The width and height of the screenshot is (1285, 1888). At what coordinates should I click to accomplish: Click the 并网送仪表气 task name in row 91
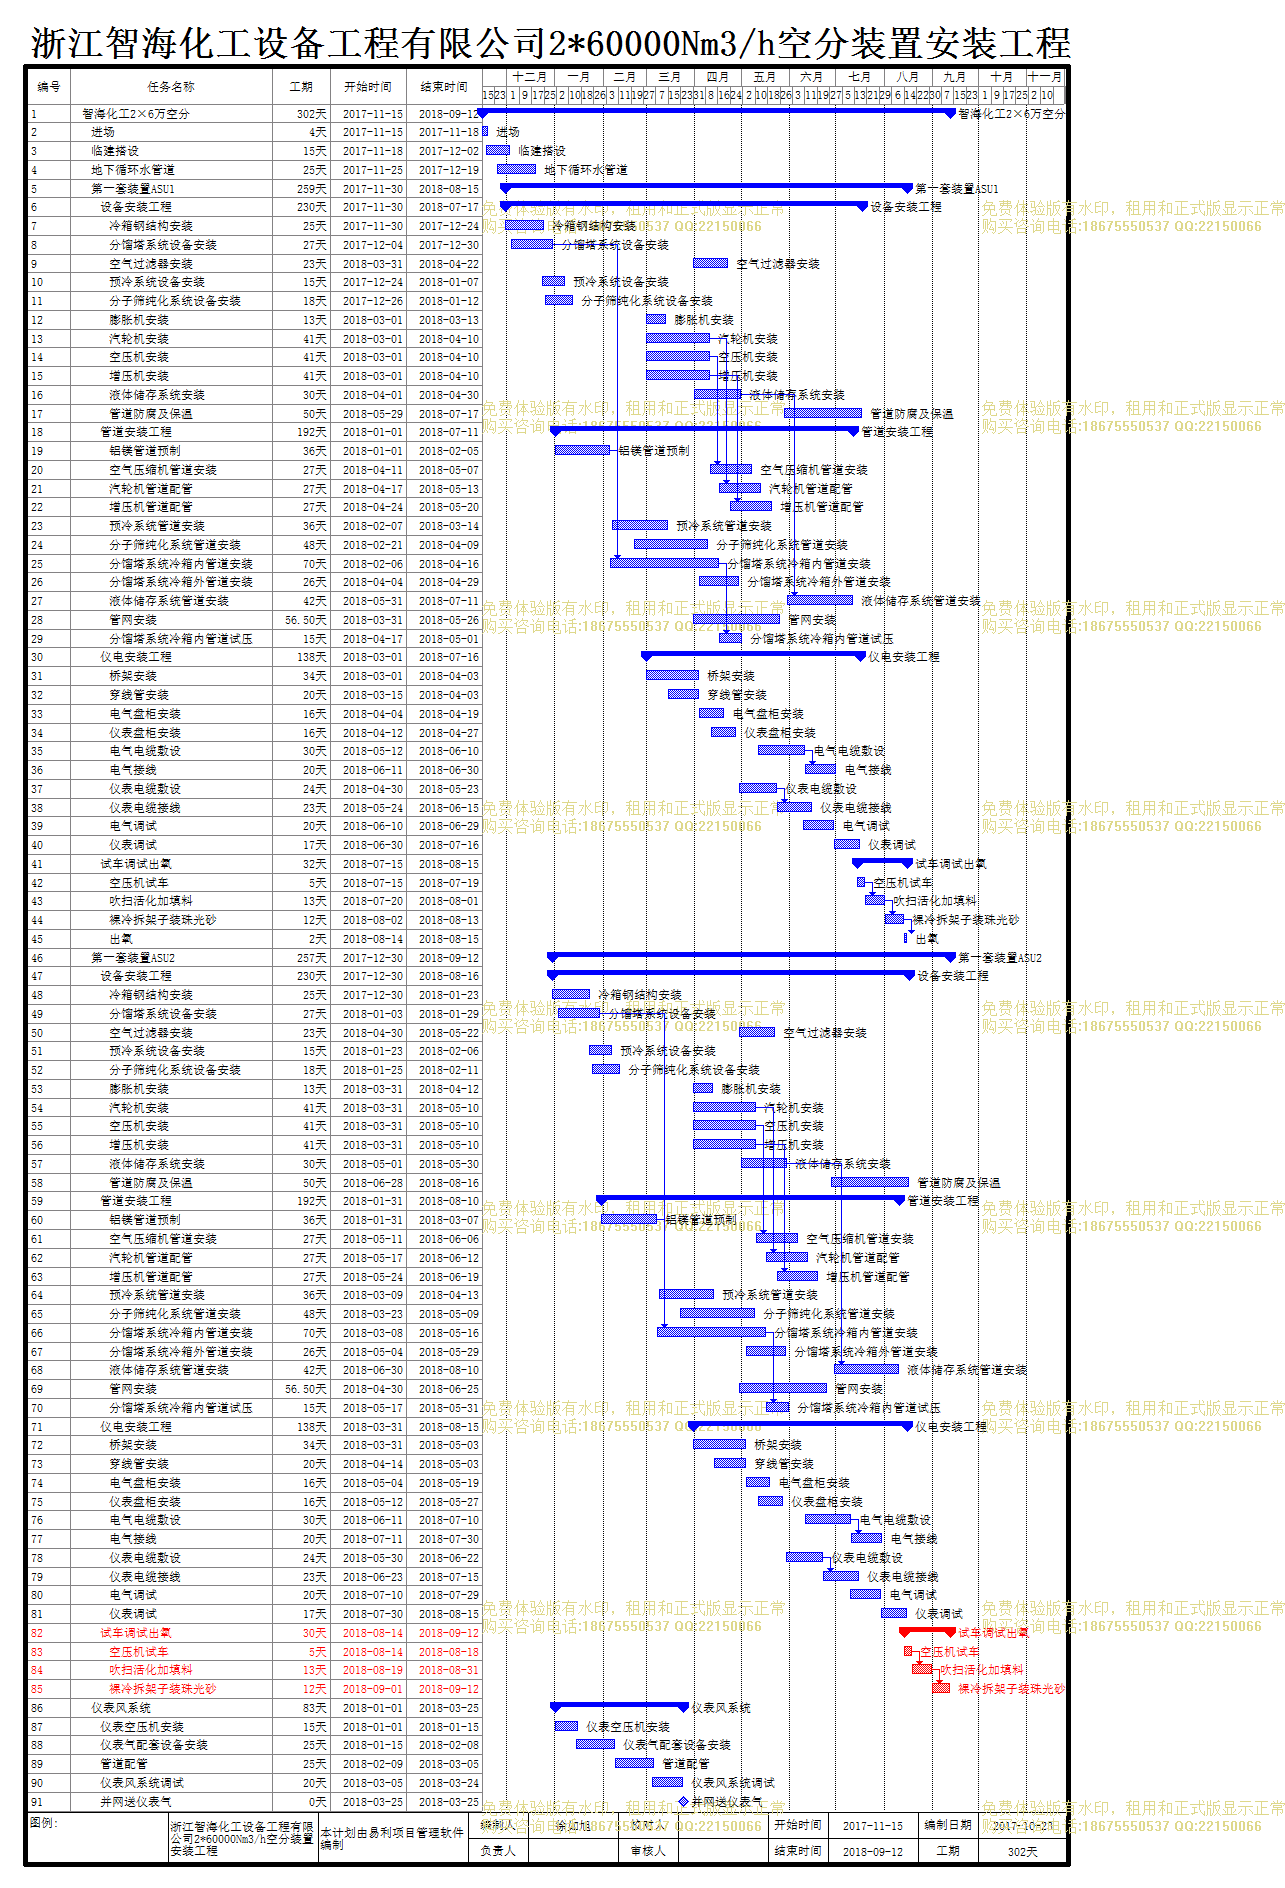[136, 1802]
